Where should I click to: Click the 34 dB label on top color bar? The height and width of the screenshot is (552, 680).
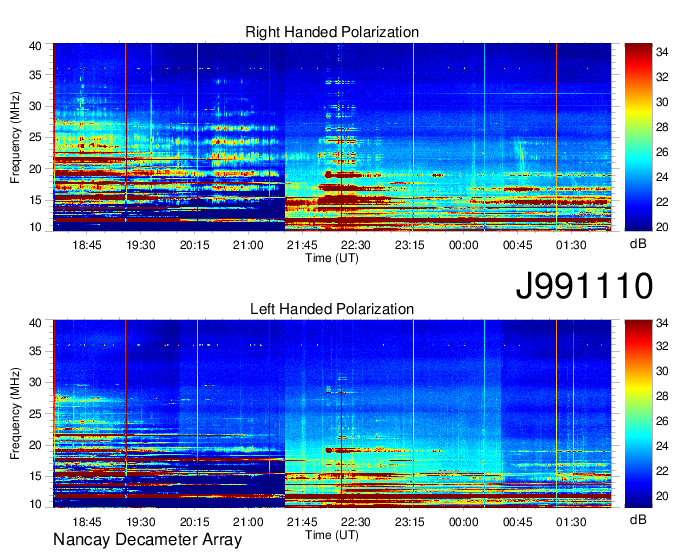pyautogui.click(x=662, y=52)
